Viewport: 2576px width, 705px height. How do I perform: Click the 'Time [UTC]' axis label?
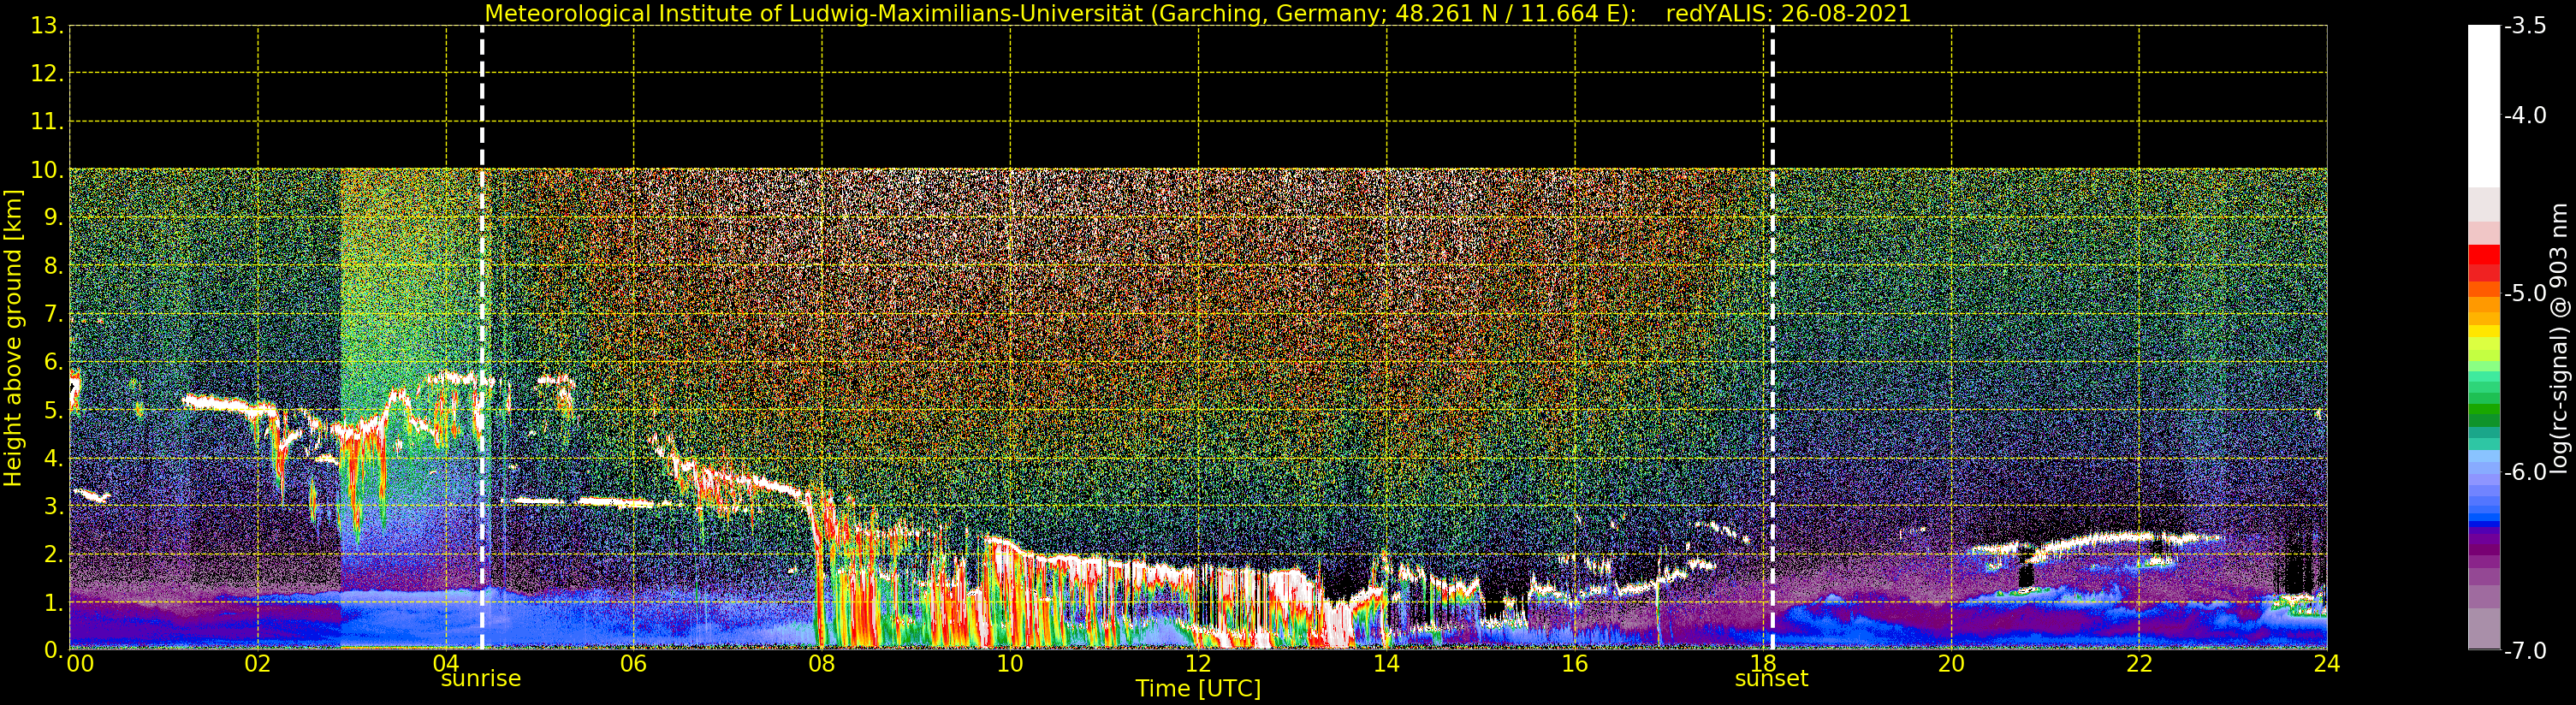click(1198, 689)
